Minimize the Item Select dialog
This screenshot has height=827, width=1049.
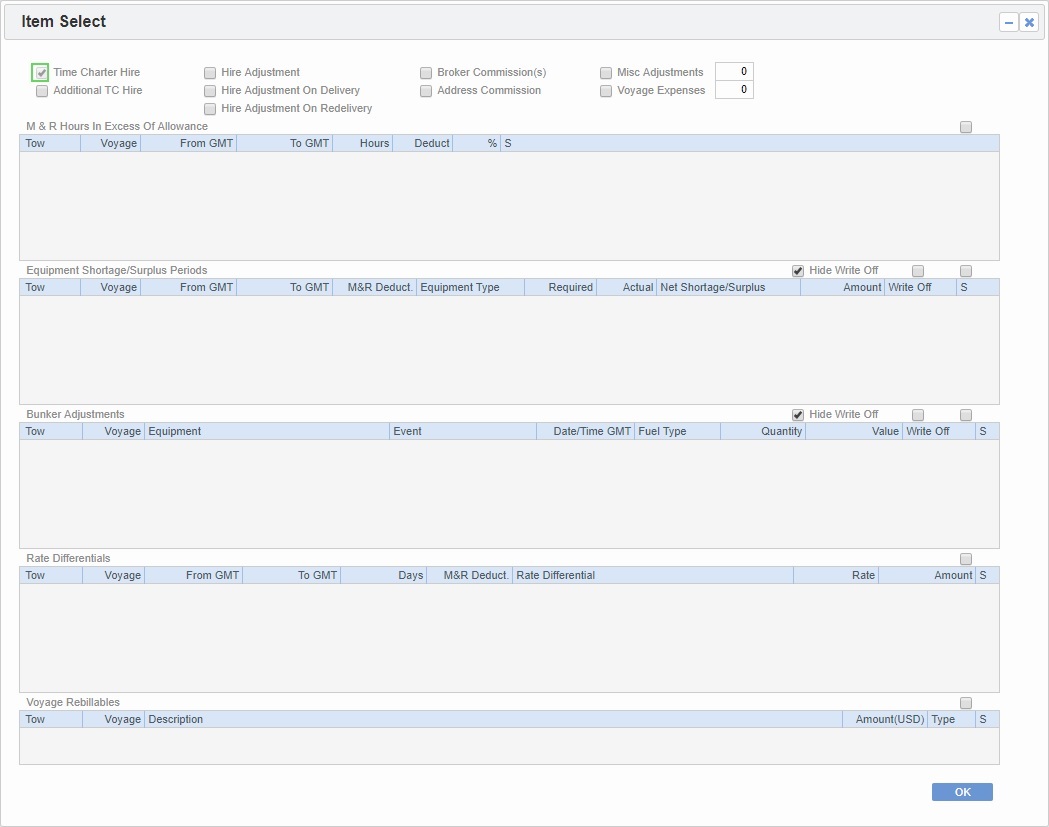(1011, 21)
